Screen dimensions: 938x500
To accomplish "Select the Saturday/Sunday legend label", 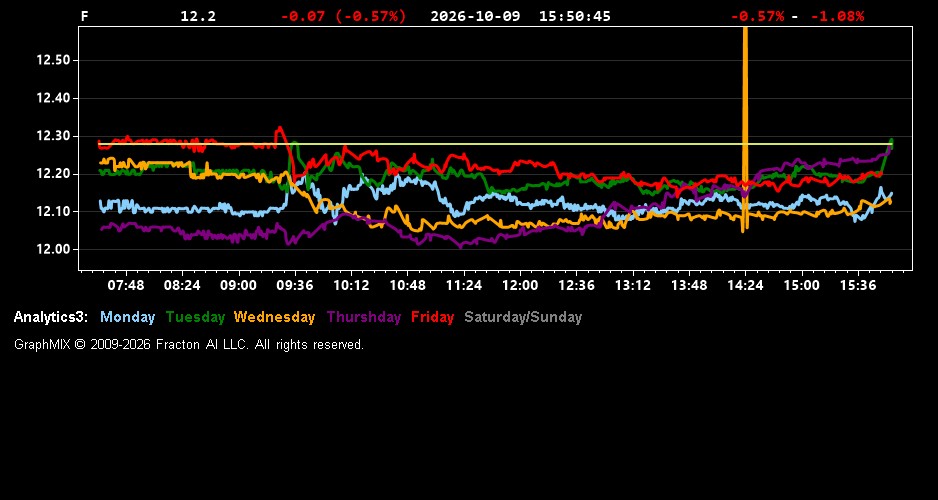I will (523, 318).
